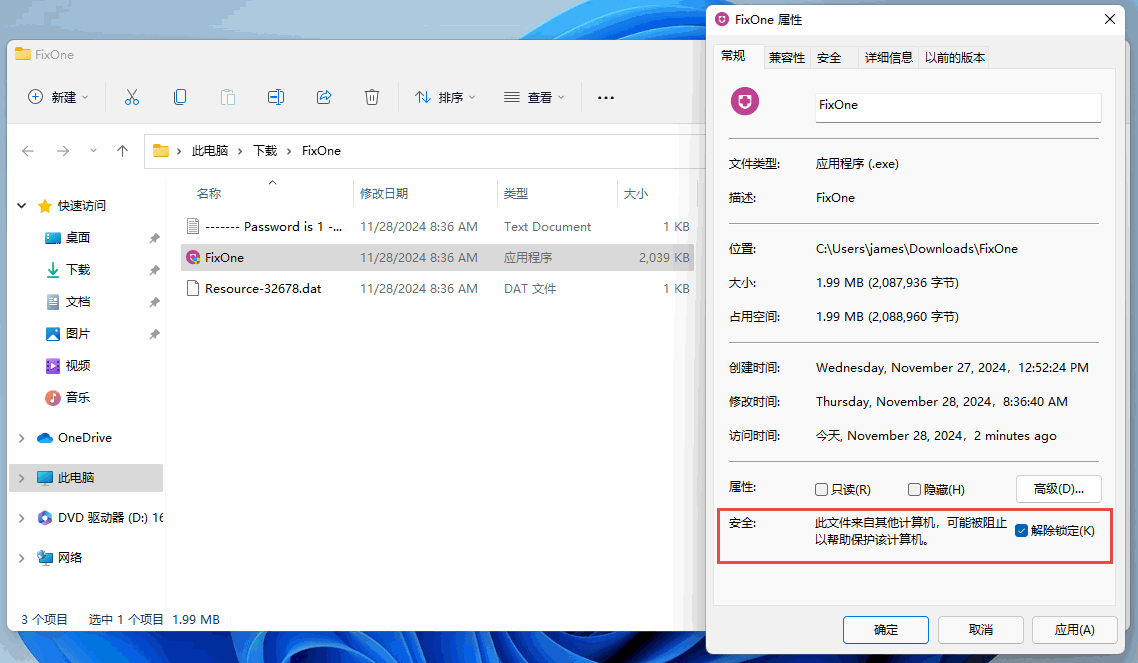Screen dimensions: 1138x663
Task: Expand the 此电脑 tree node
Action: tap(22, 478)
